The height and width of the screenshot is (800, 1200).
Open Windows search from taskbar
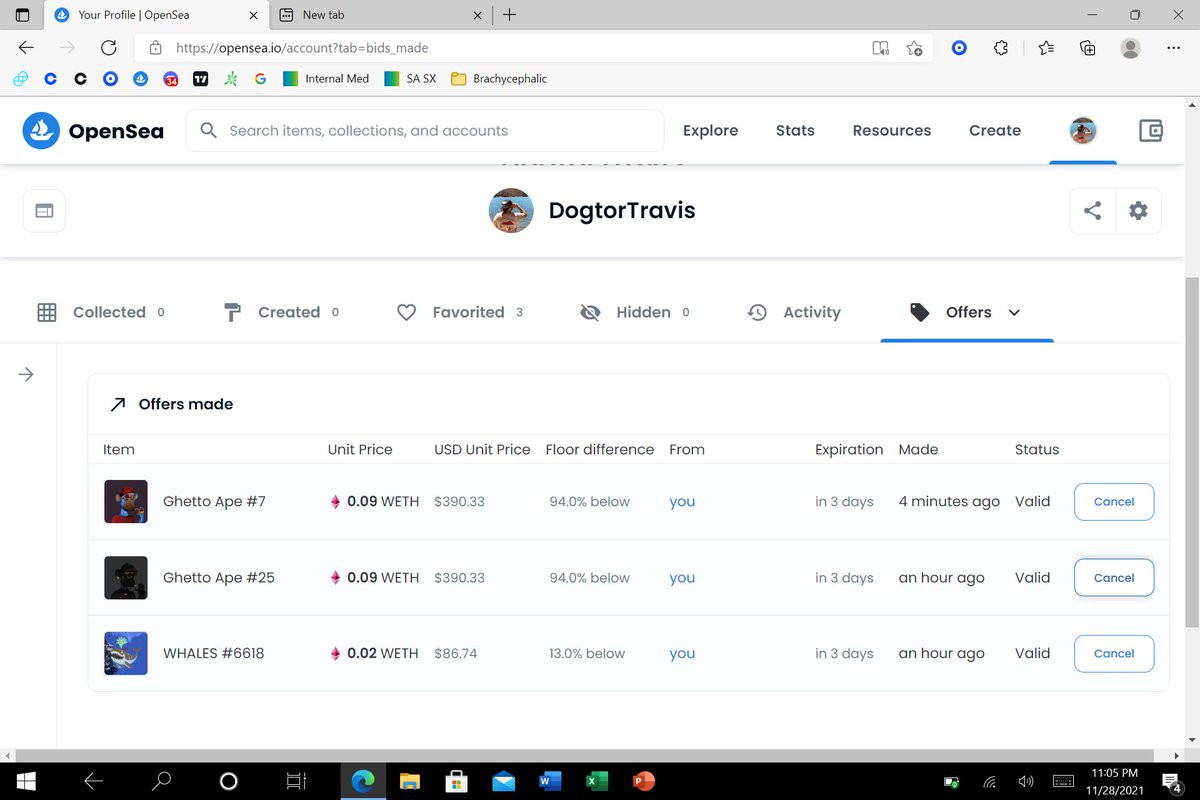point(160,781)
